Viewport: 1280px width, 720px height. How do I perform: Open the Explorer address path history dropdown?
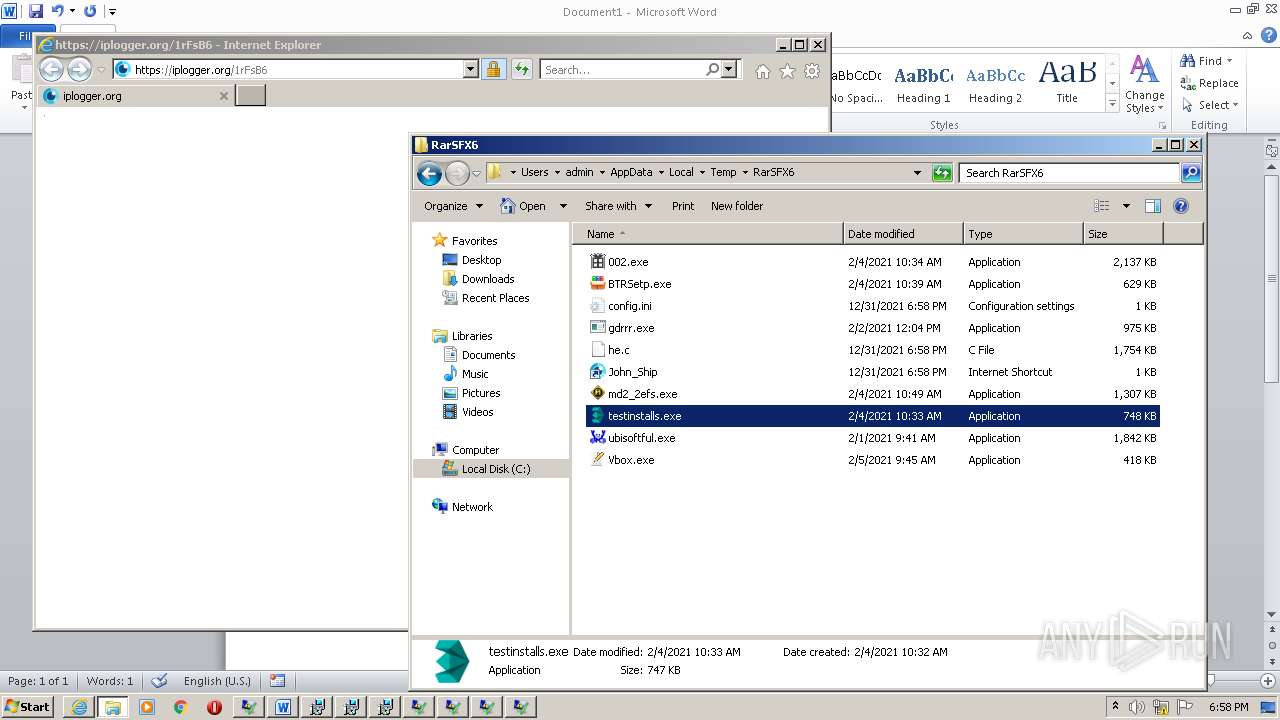[x=918, y=173]
